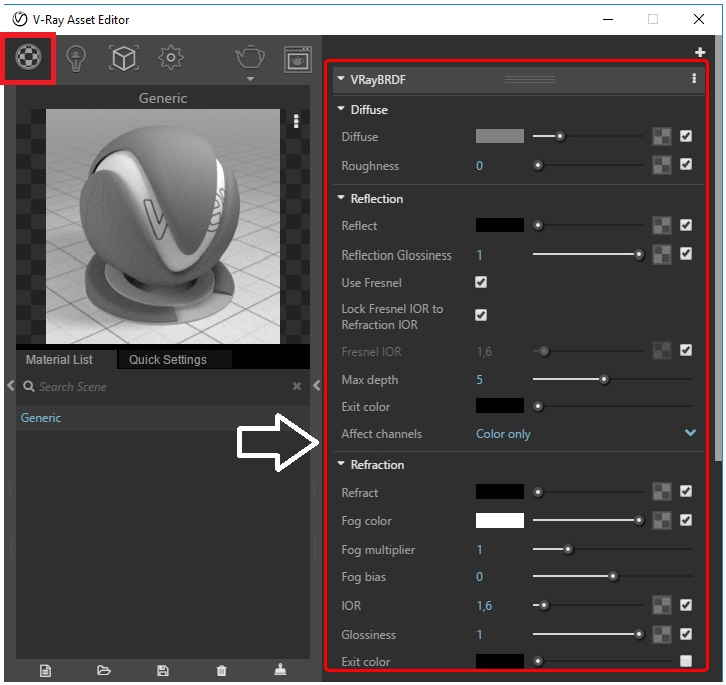Open V-Ray settings gear icon
The height and width of the screenshot is (685, 726).
click(171, 58)
